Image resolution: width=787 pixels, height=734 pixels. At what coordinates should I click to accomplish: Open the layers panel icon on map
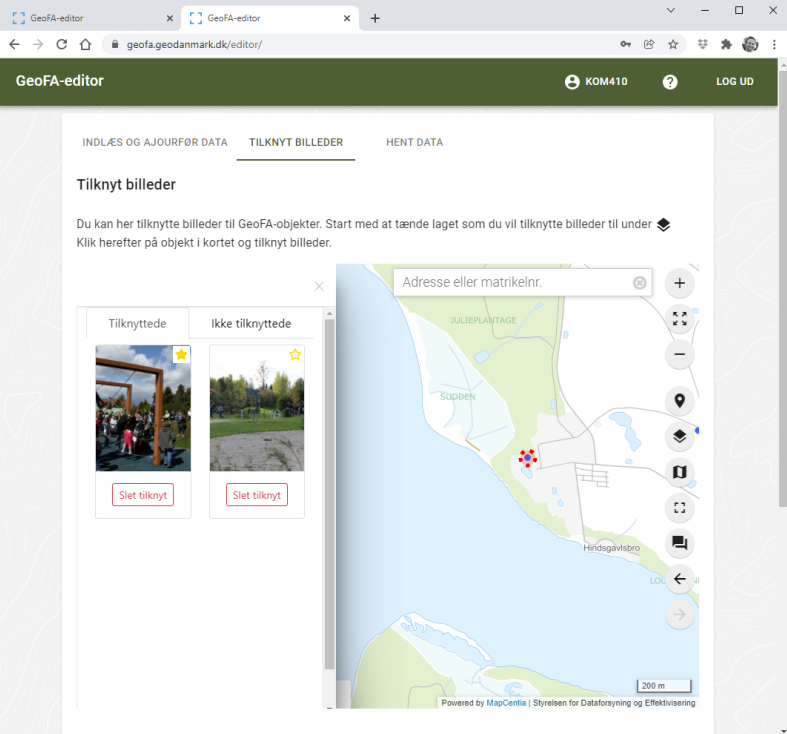(x=679, y=436)
